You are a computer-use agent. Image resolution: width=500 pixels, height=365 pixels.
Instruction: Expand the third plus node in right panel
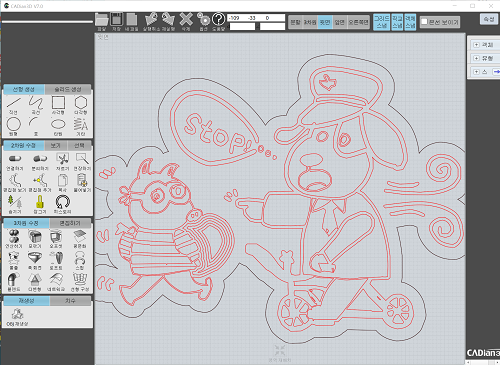(x=476, y=72)
